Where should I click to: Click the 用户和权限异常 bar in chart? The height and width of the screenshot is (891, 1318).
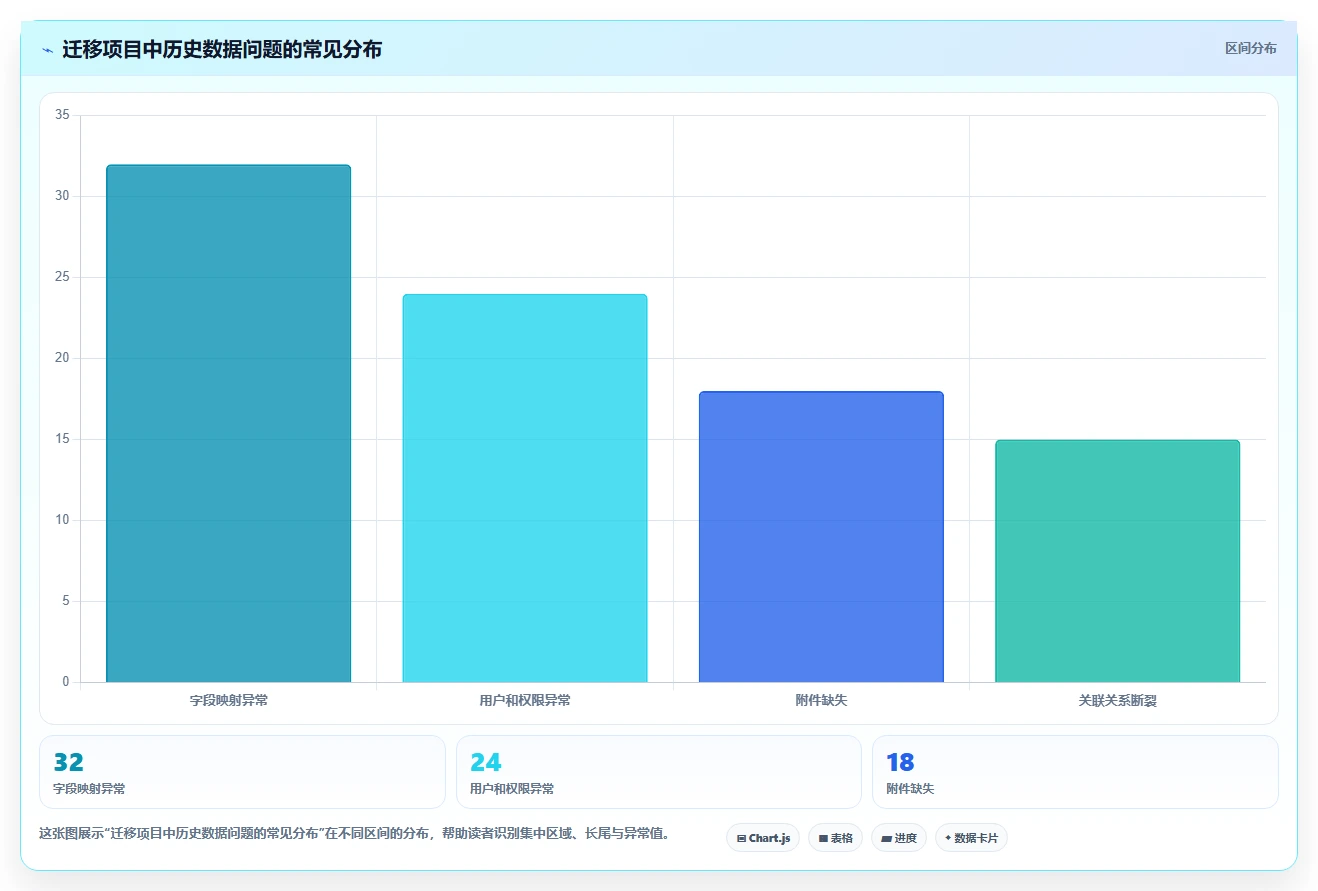point(525,489)
